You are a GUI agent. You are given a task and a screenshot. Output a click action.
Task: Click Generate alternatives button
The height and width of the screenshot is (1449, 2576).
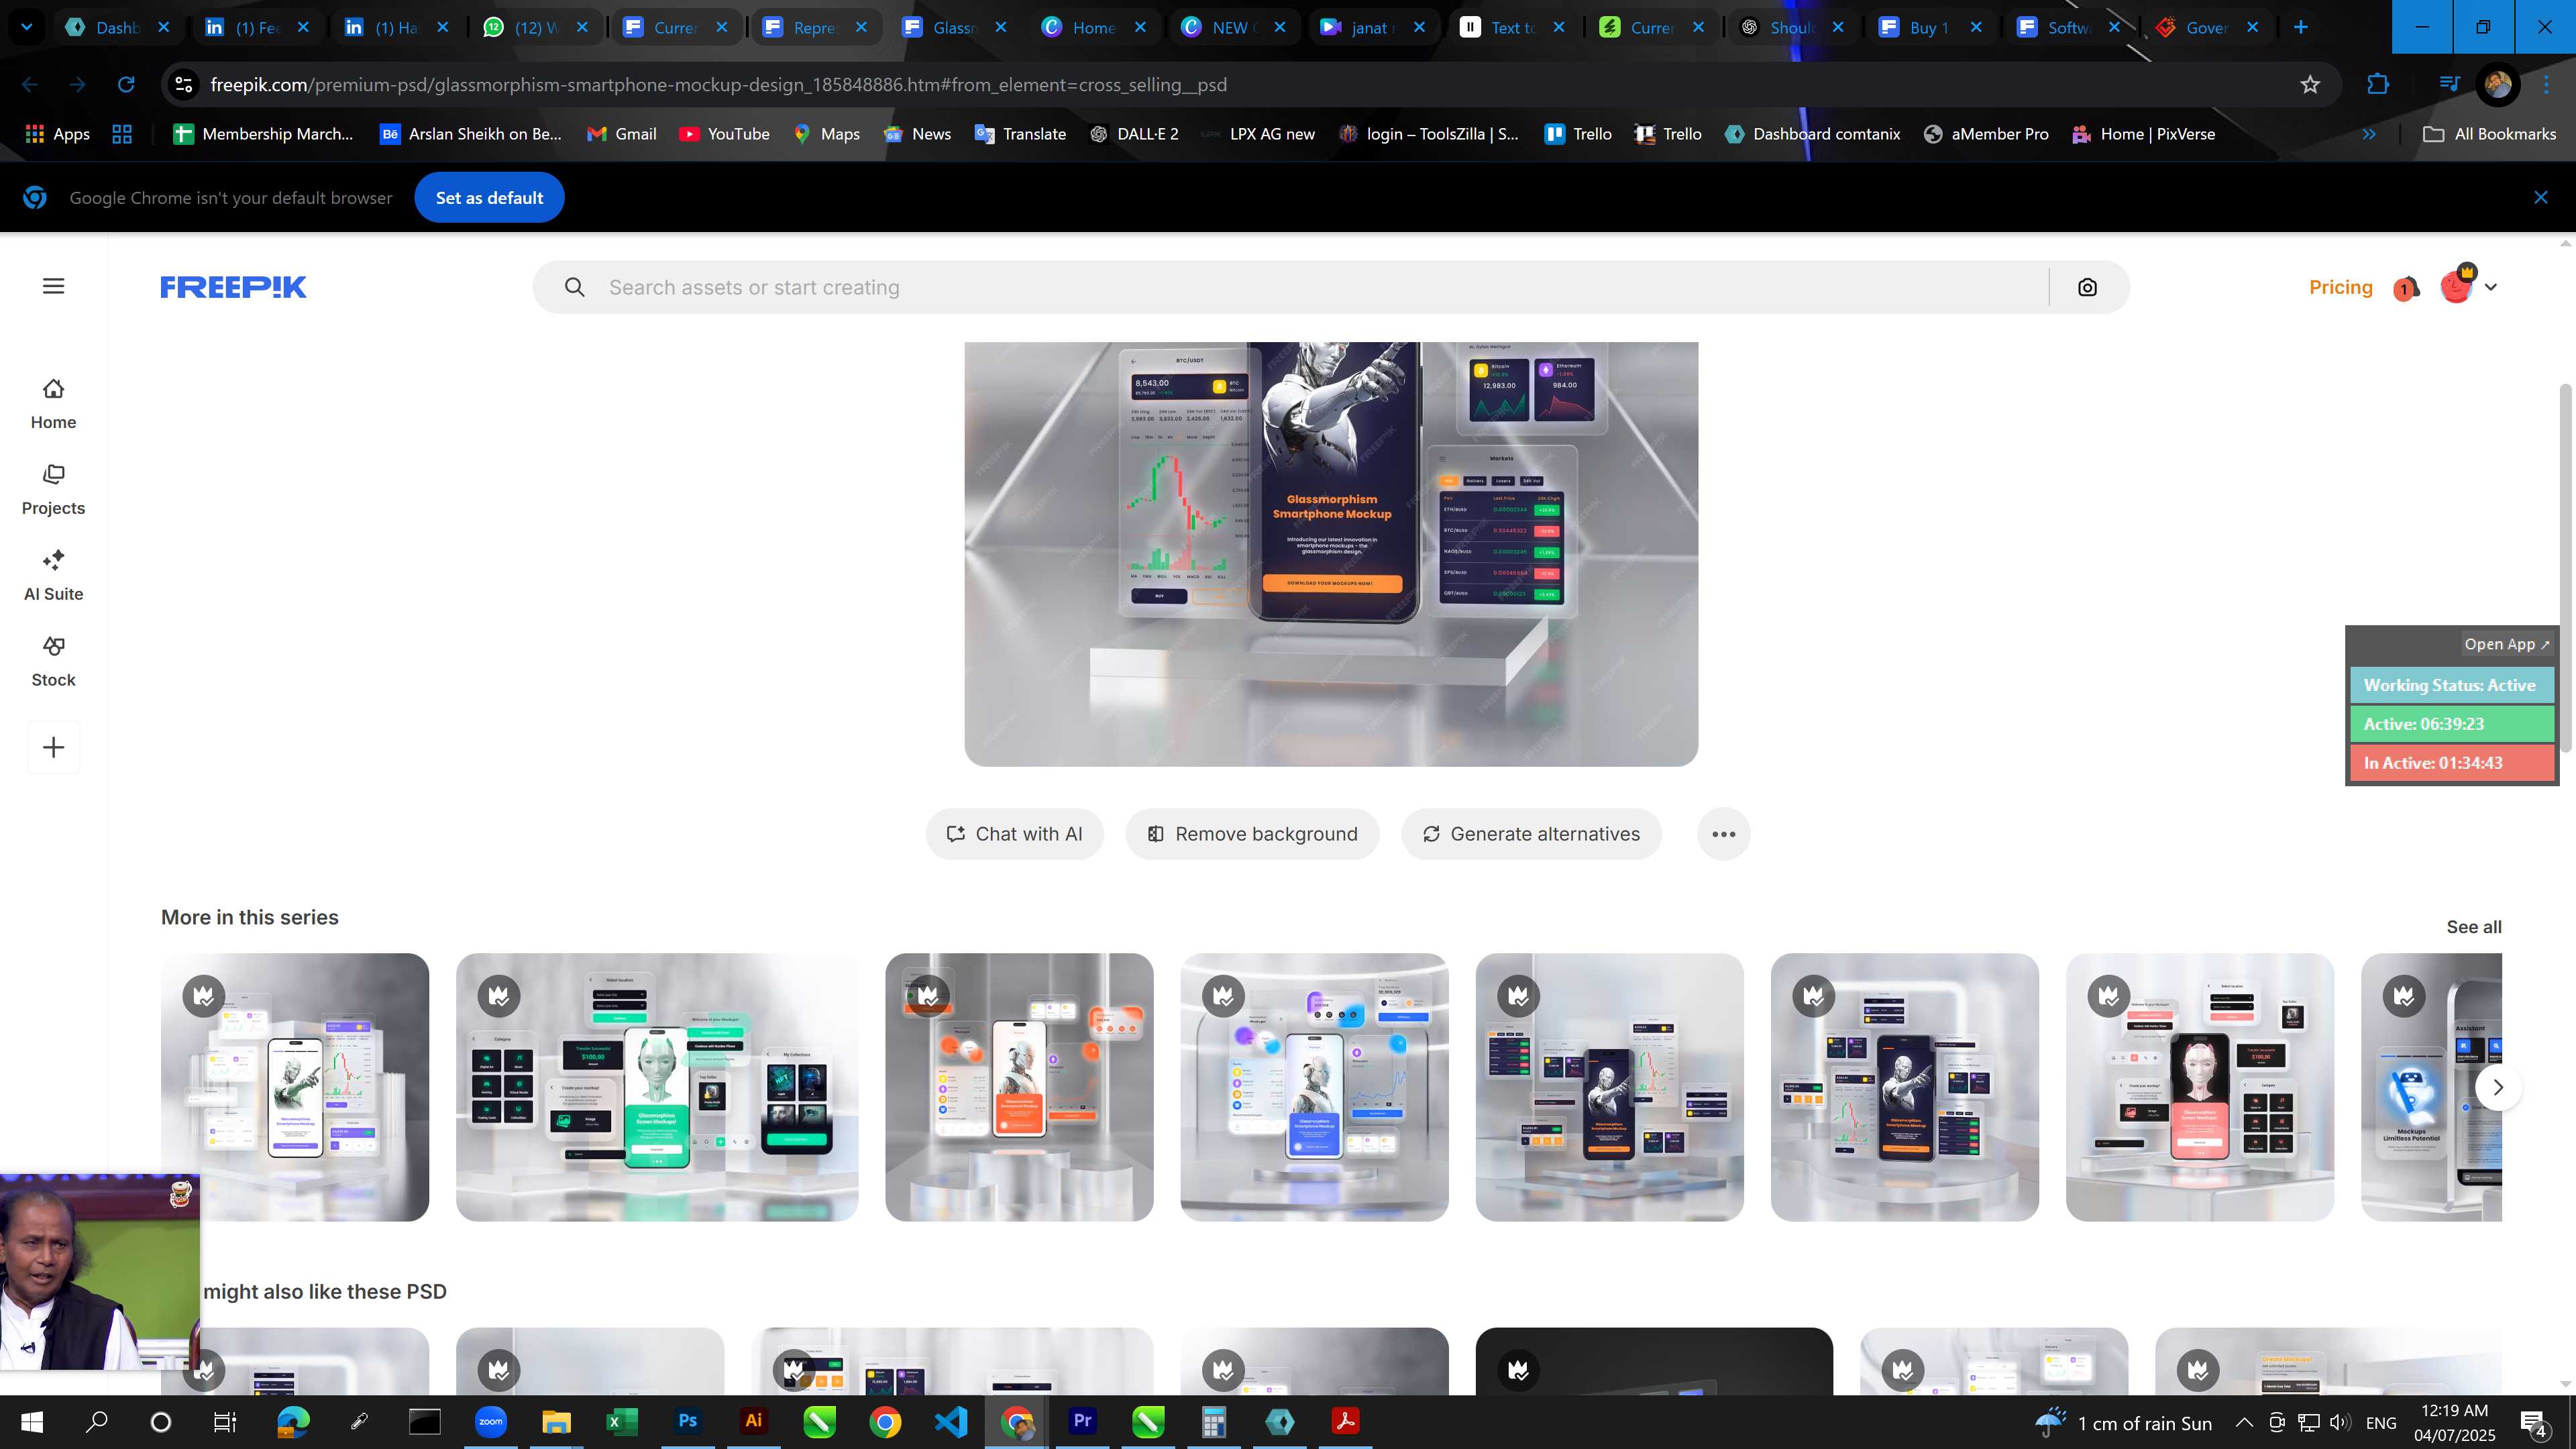[x=1531, y=834]
